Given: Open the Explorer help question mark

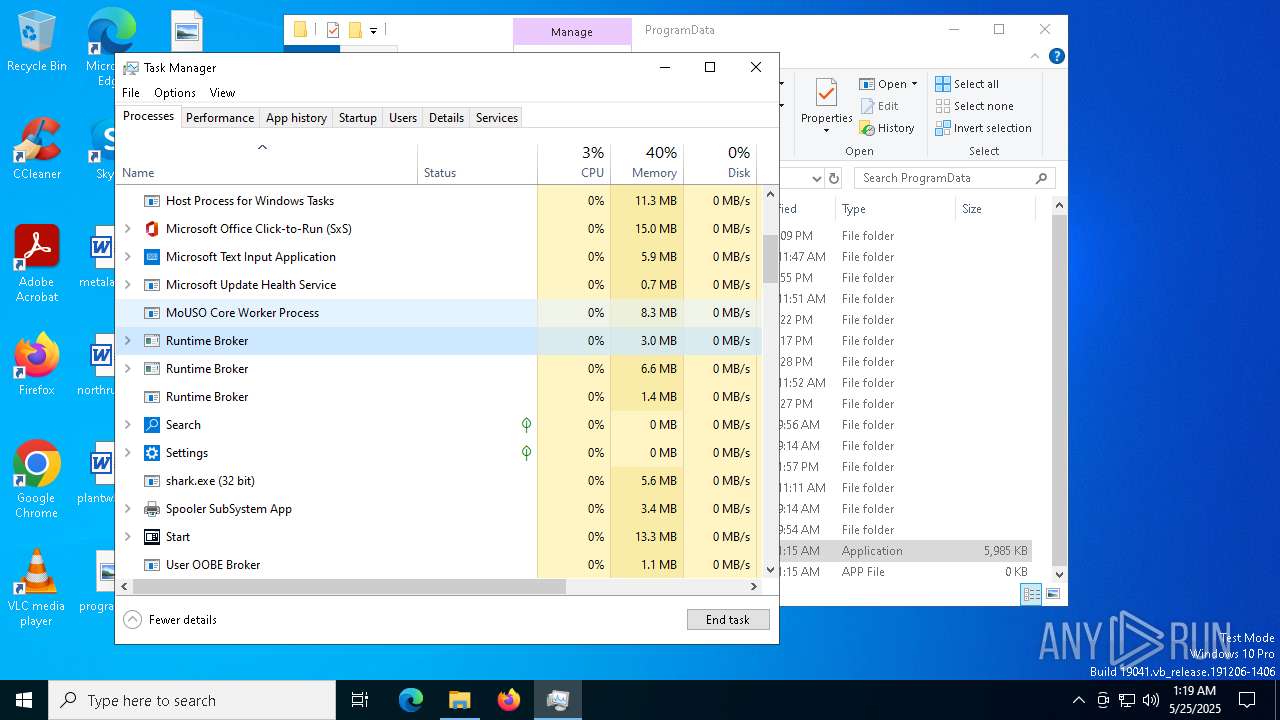Looking at the screenshot, I should pyautogui.click(x=1056, y=56).
